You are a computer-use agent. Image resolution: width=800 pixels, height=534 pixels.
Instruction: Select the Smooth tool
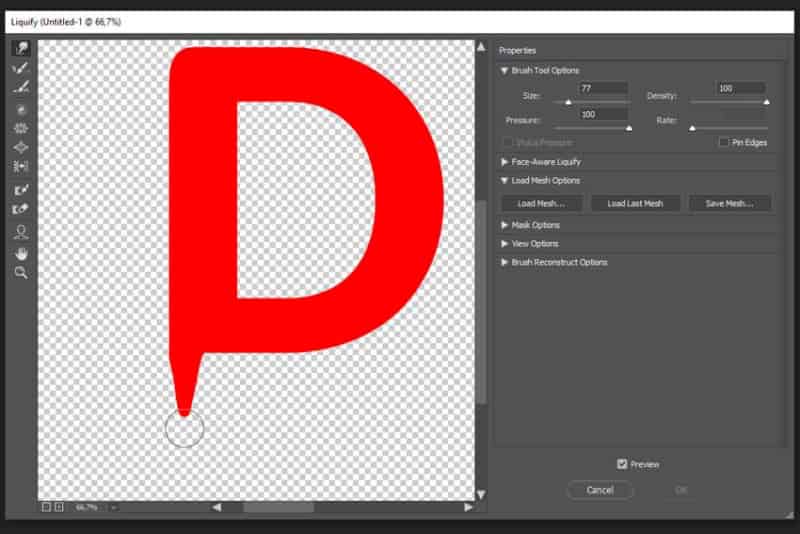click(x=21, y=87)
